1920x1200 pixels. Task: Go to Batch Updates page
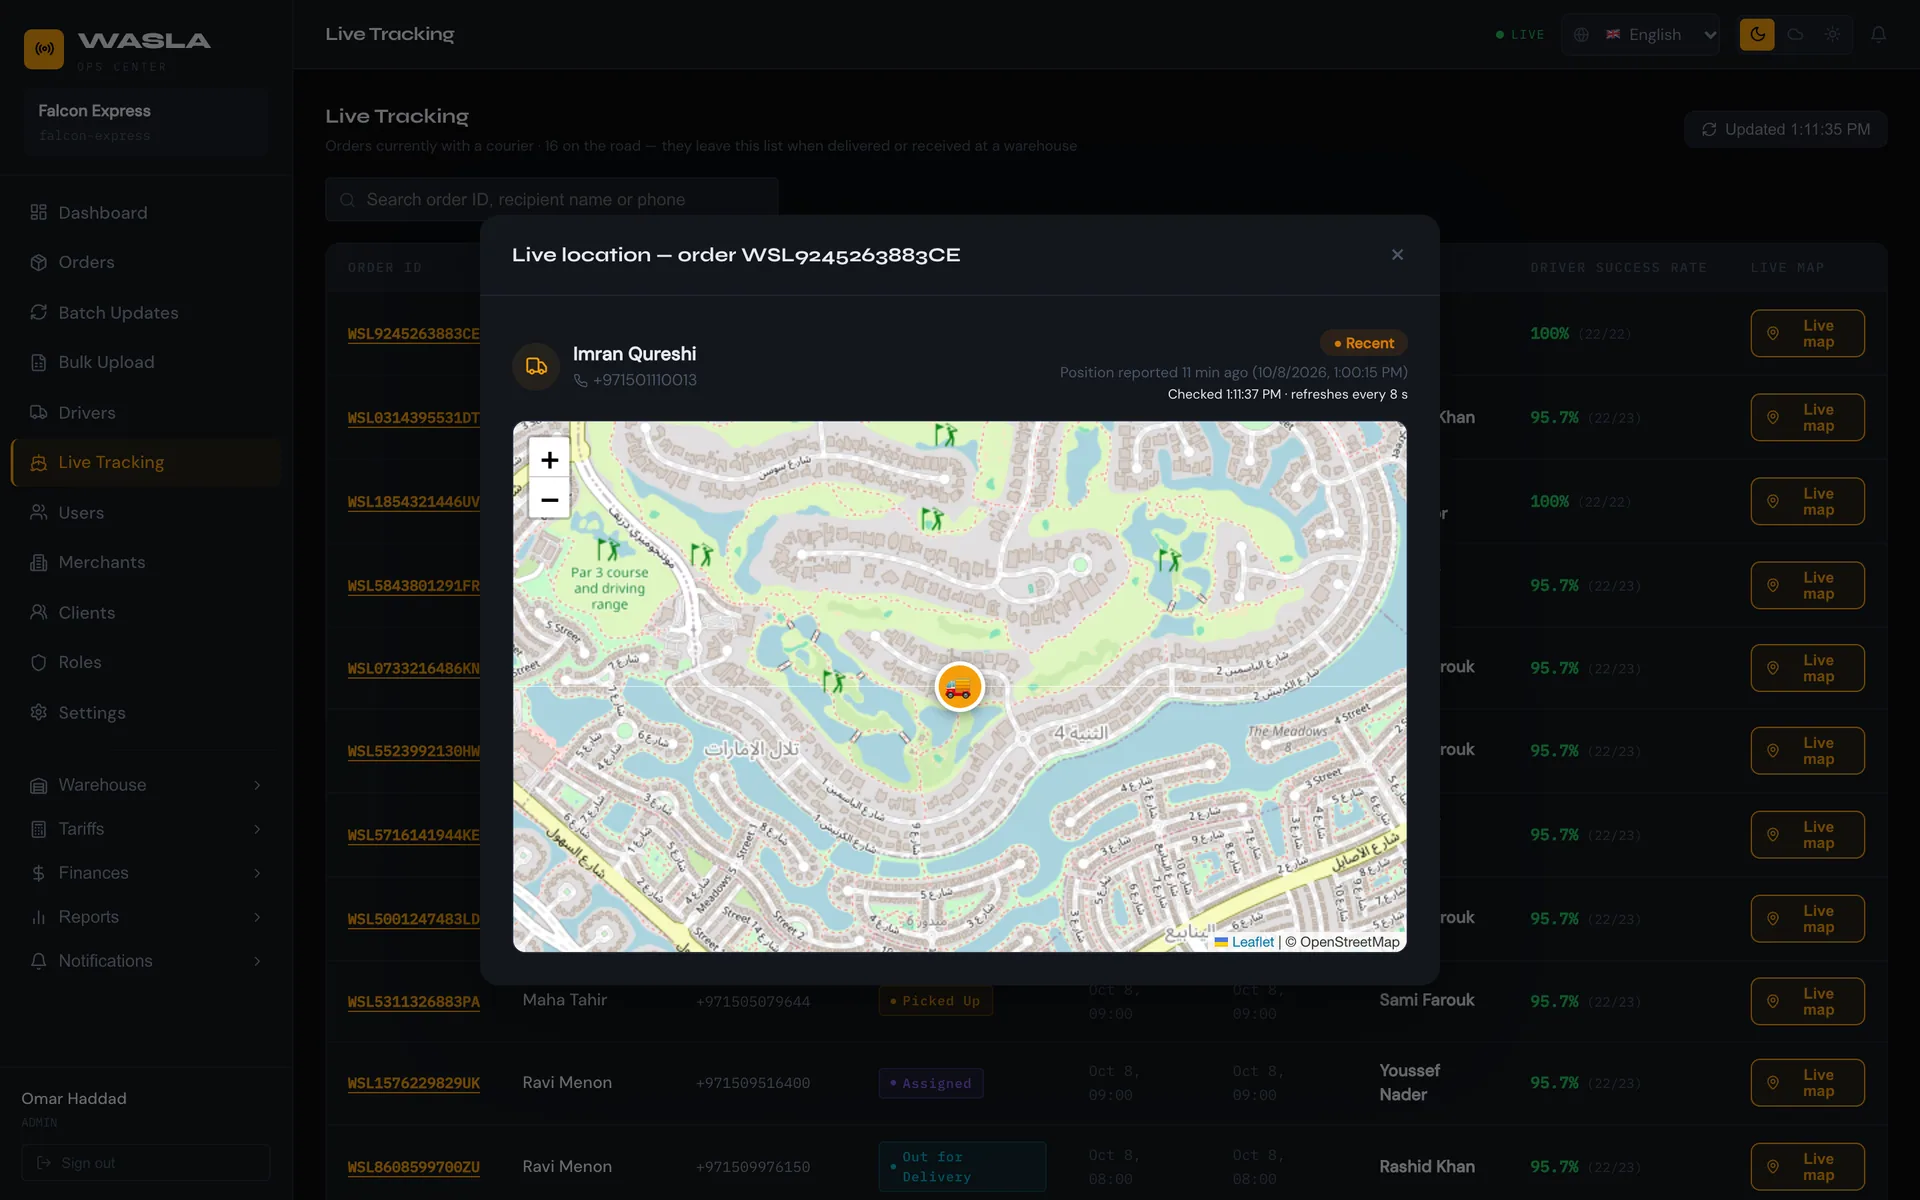[x=146, y=313]
